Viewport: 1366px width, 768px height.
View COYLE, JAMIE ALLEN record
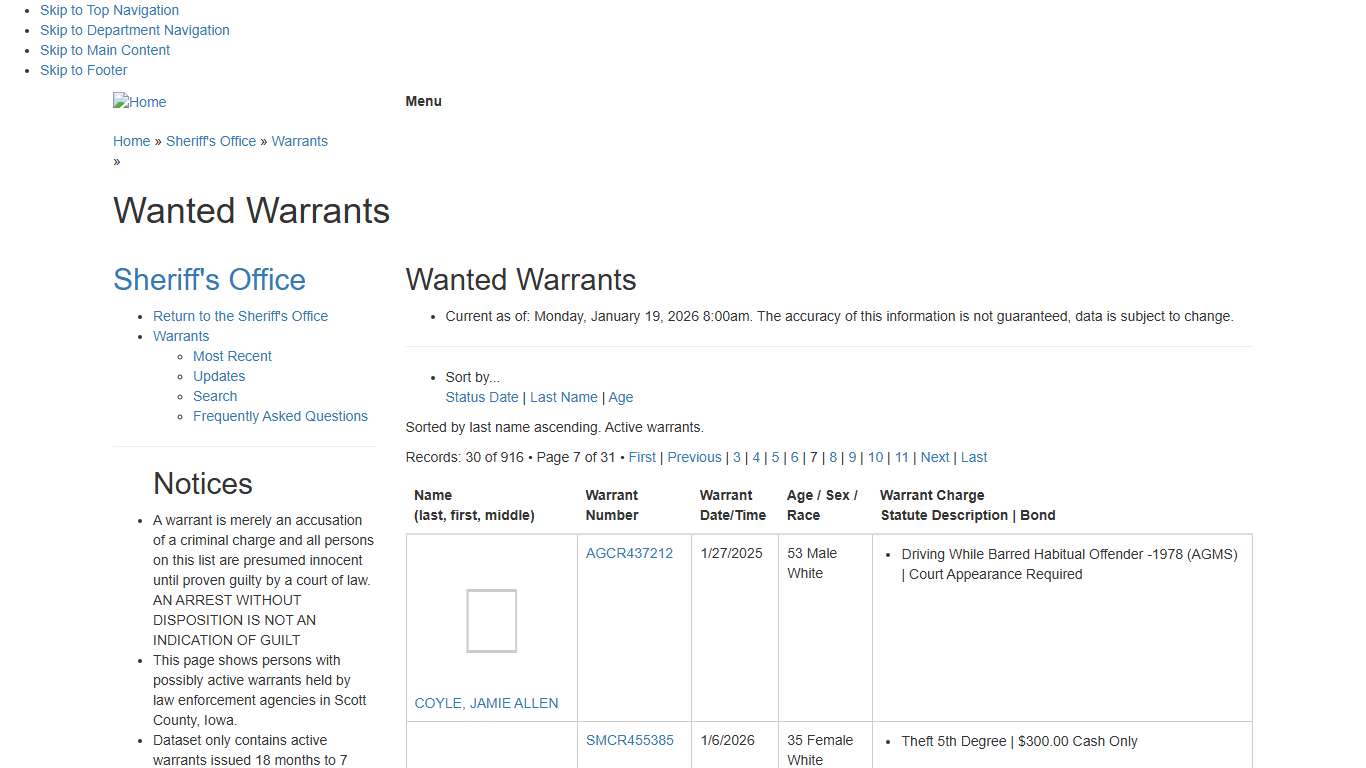click(x=486, y=703)
